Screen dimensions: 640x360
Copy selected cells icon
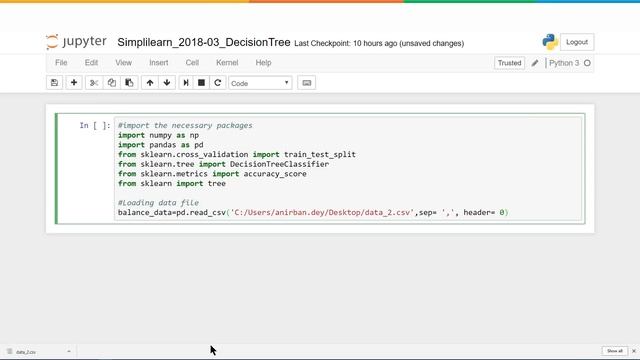(x=111, y=83)
